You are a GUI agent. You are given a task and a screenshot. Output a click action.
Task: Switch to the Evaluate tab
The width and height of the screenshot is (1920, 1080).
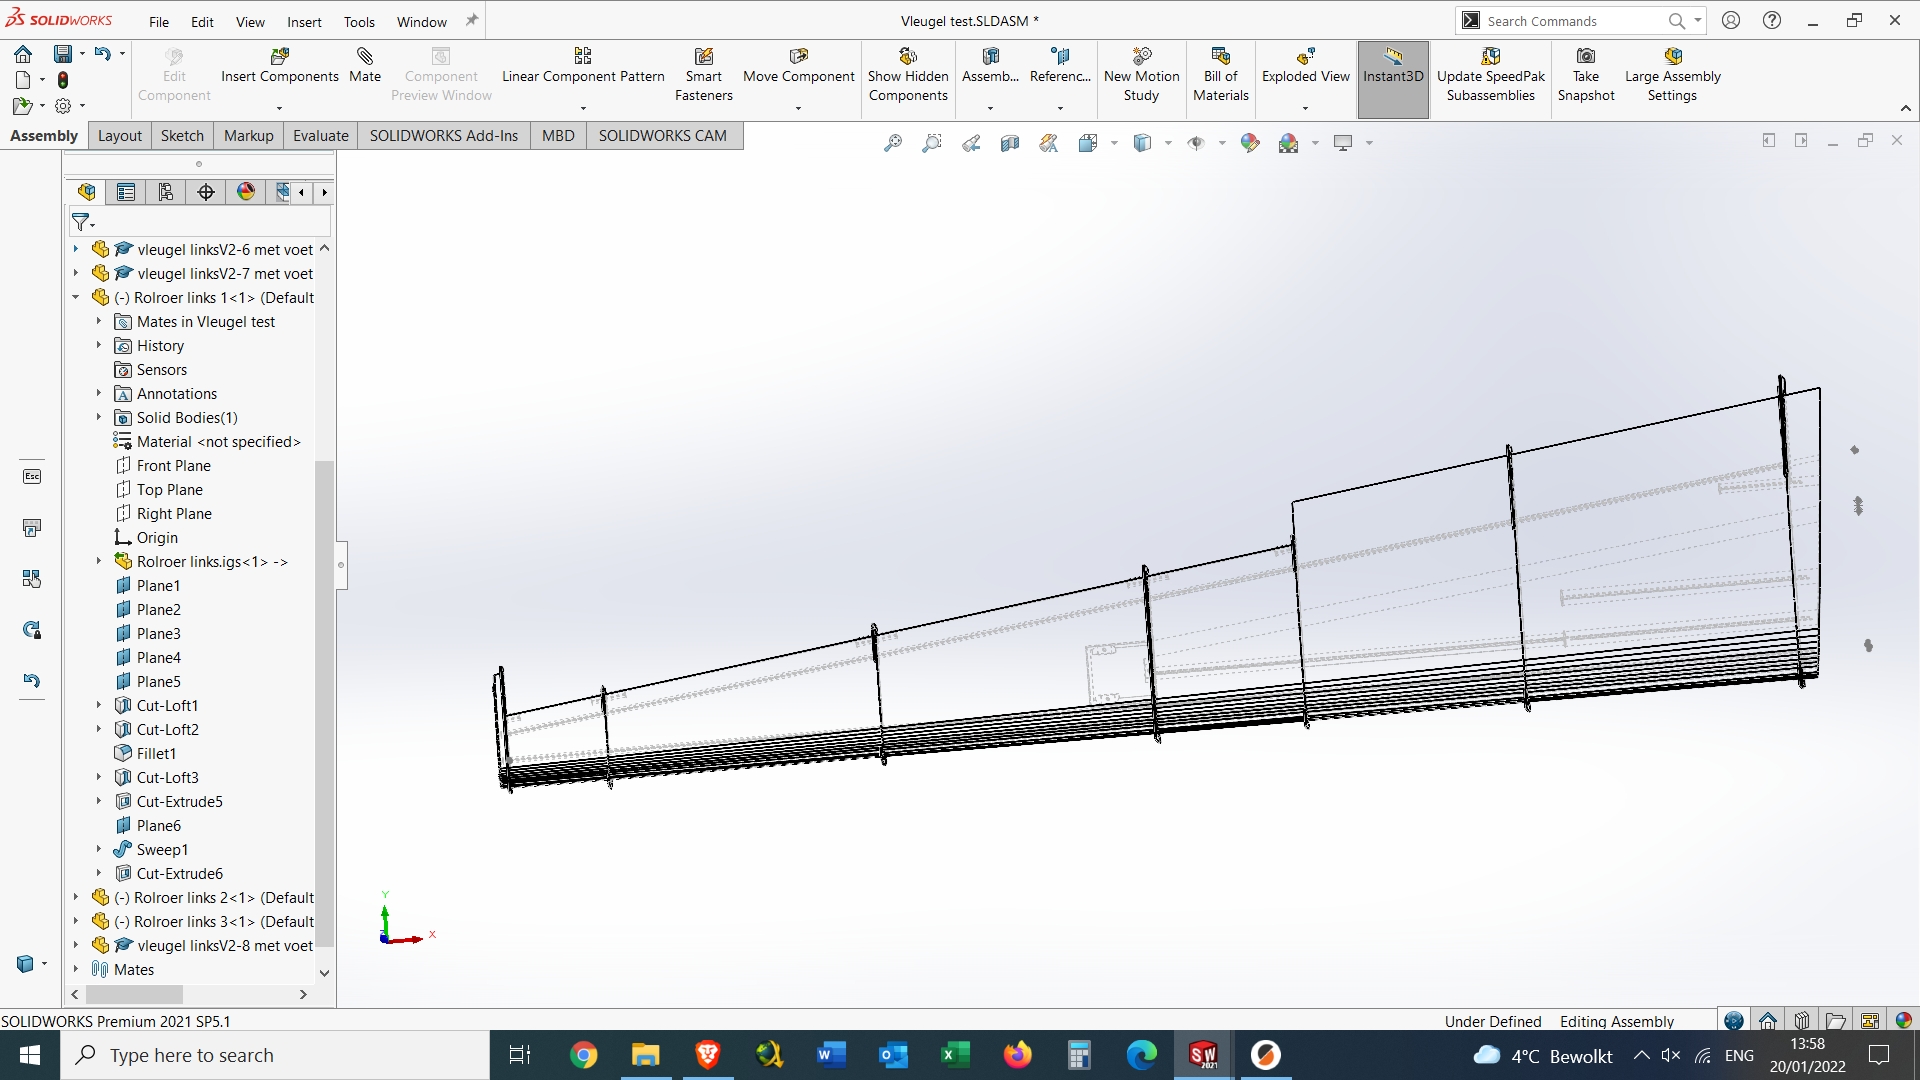[x=320, y=136]
